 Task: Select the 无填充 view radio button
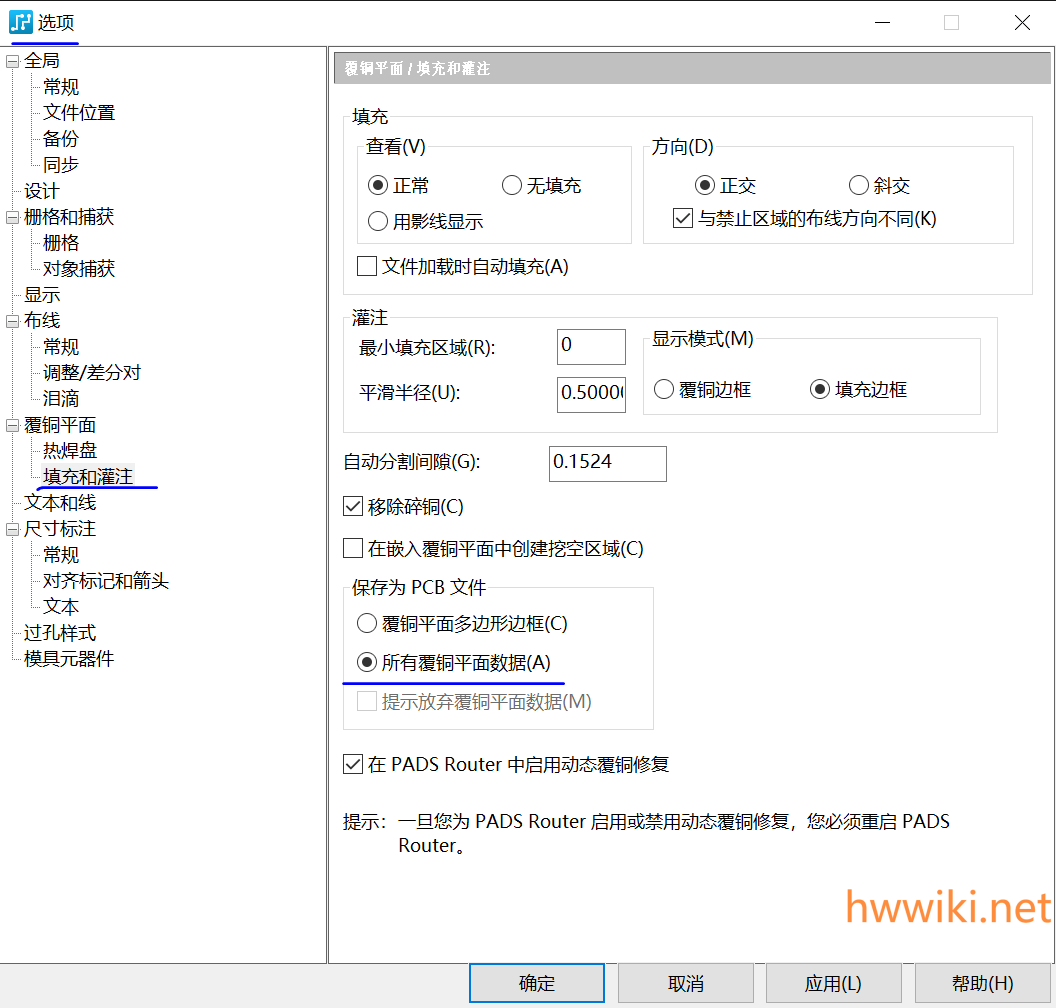click(x=512, y=186)
